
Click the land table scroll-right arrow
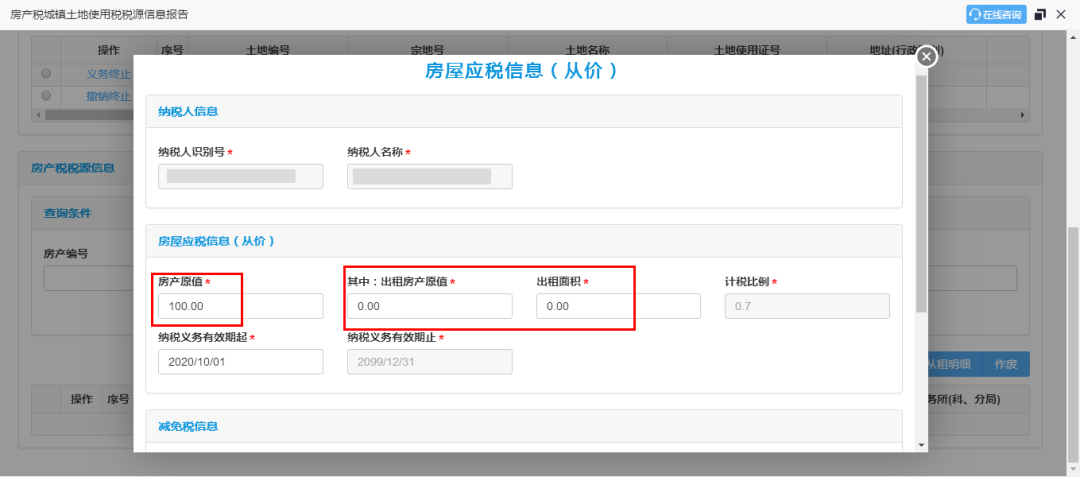tap(1023, 114)
